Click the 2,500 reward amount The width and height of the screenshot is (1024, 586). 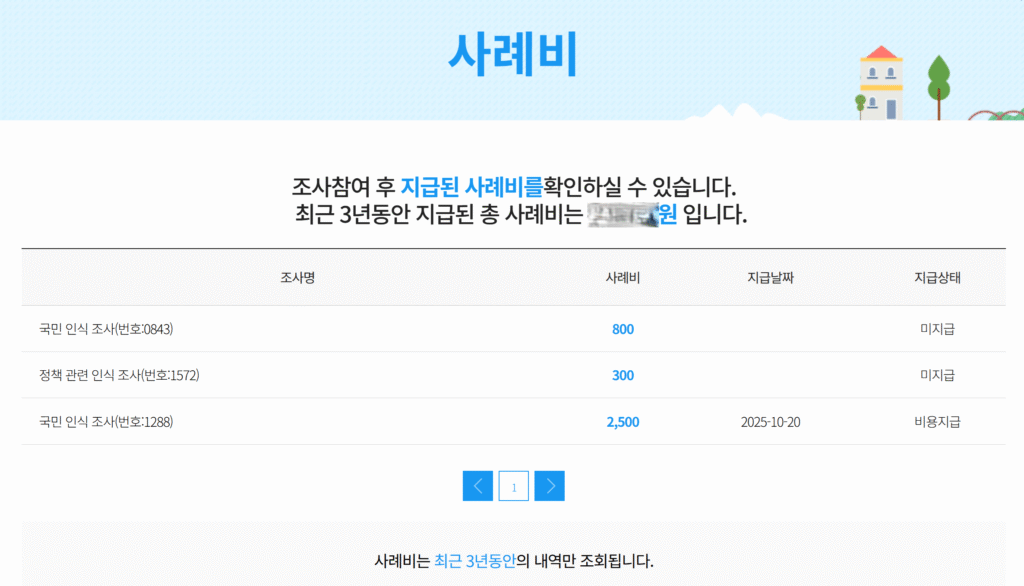click(622, 422)
